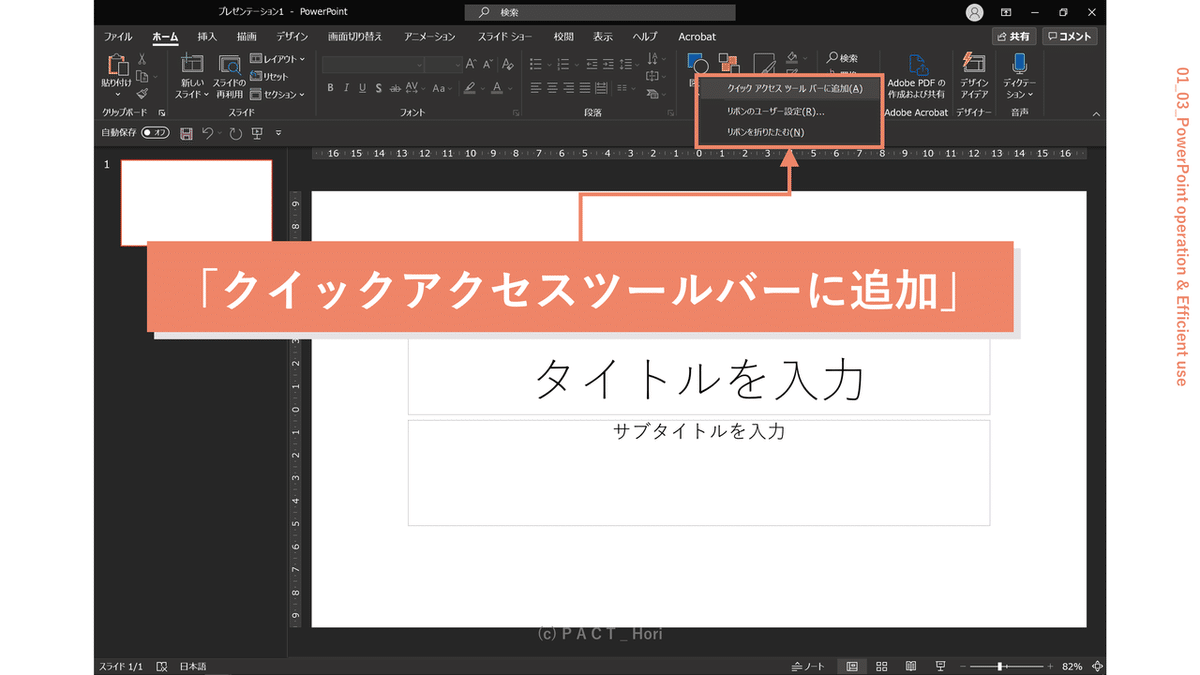Screen dimensions: 1200x675
Task: Select slide 1 thumbnail
Action: [x=196, y=202]
